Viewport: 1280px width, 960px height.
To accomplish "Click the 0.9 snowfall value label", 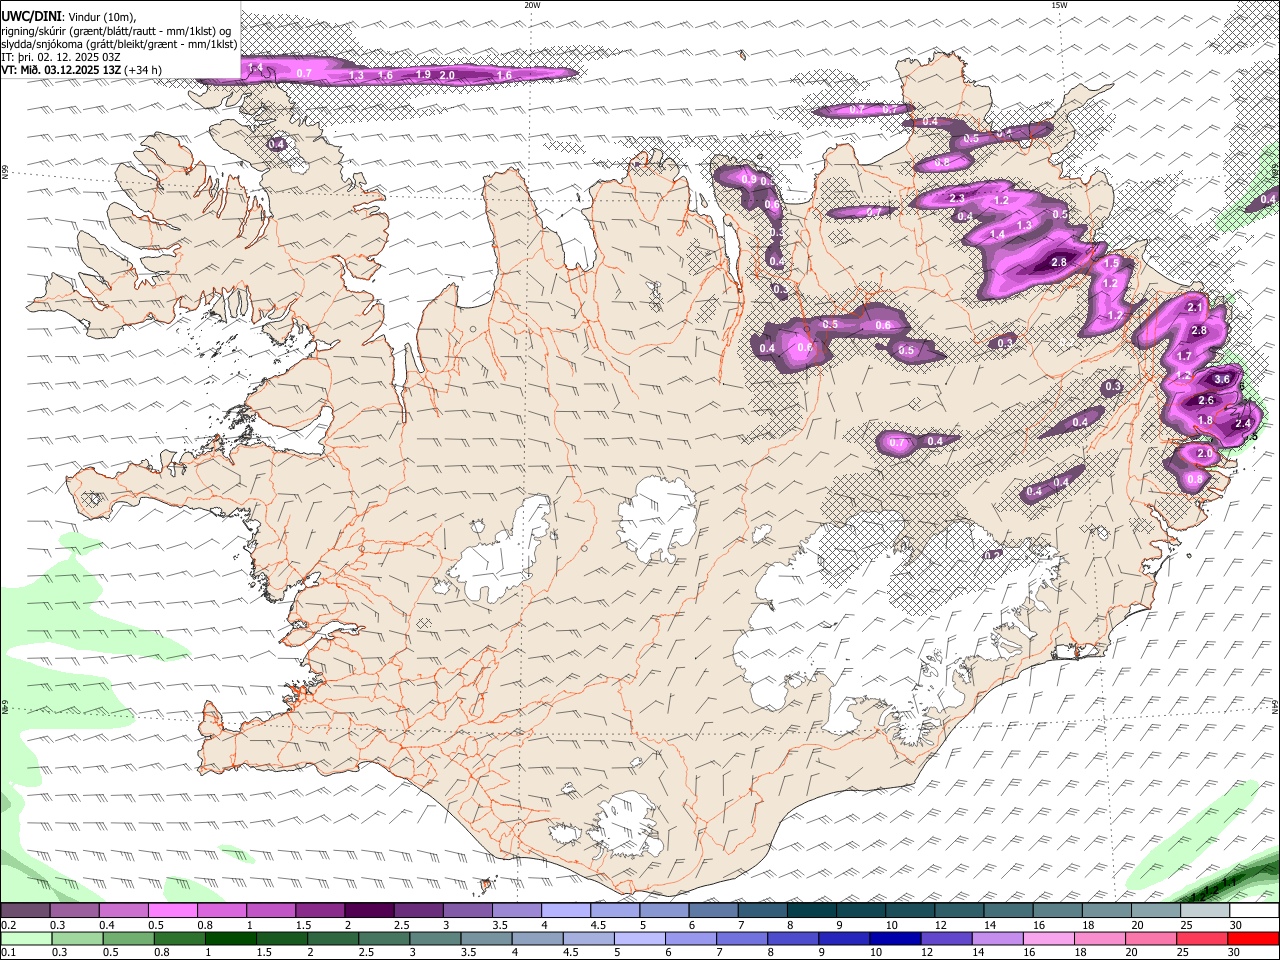I will (x=749, y=179).
